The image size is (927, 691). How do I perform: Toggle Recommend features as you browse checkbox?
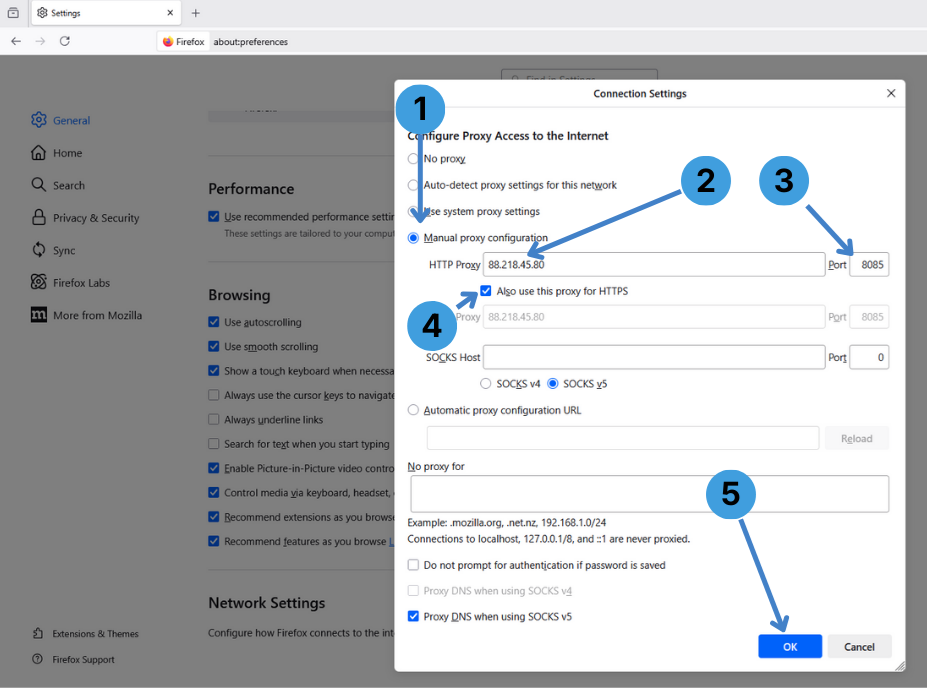pos(213,541)
